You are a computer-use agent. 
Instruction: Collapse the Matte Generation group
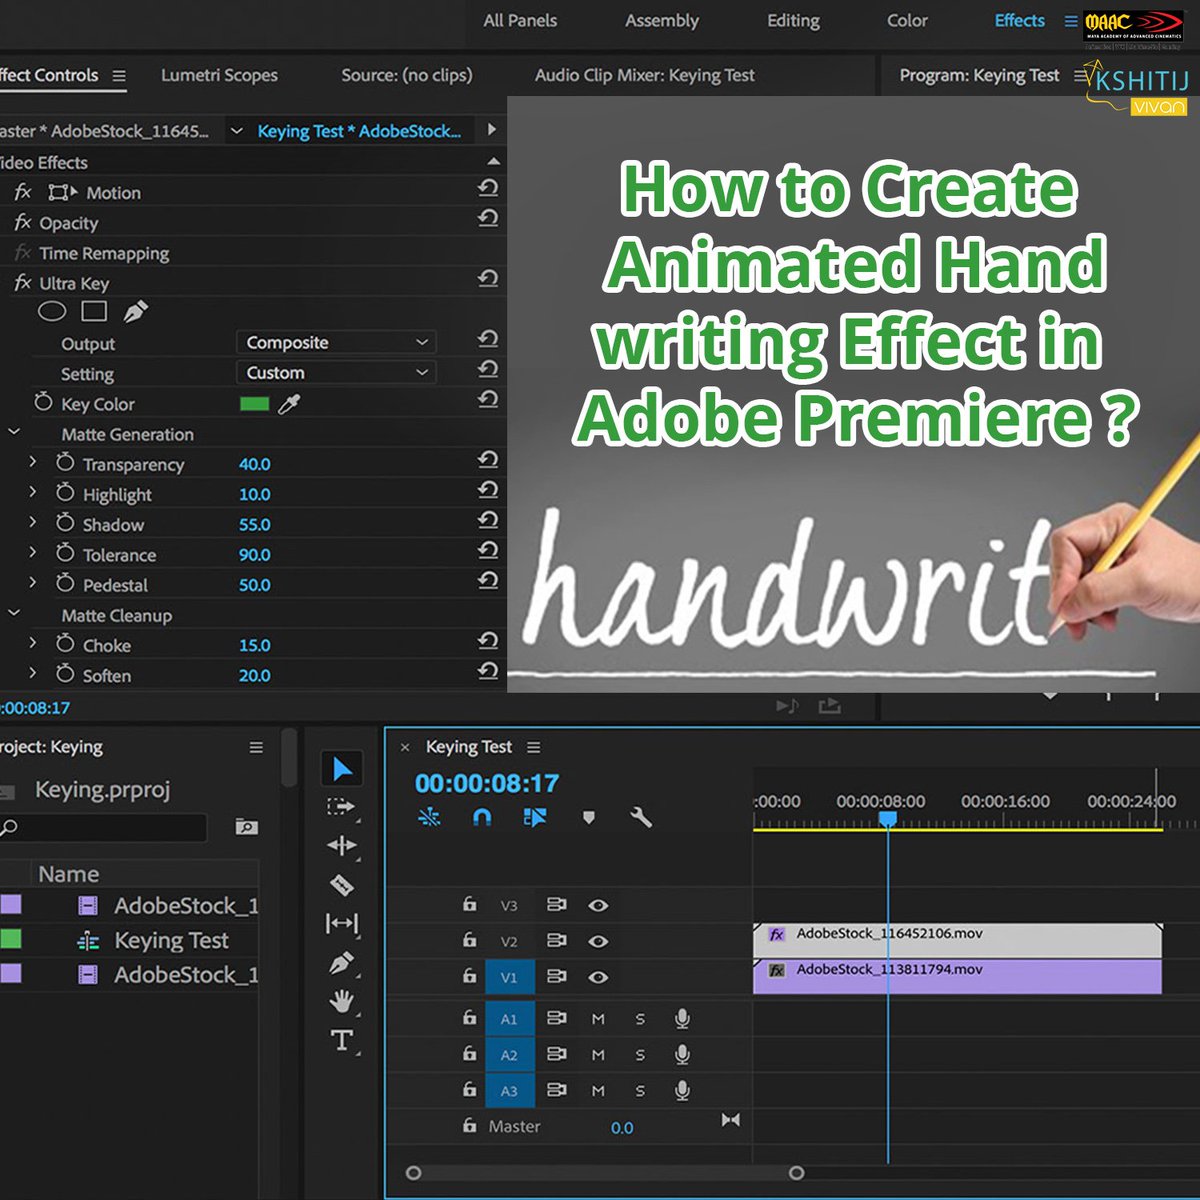point(14,432)
